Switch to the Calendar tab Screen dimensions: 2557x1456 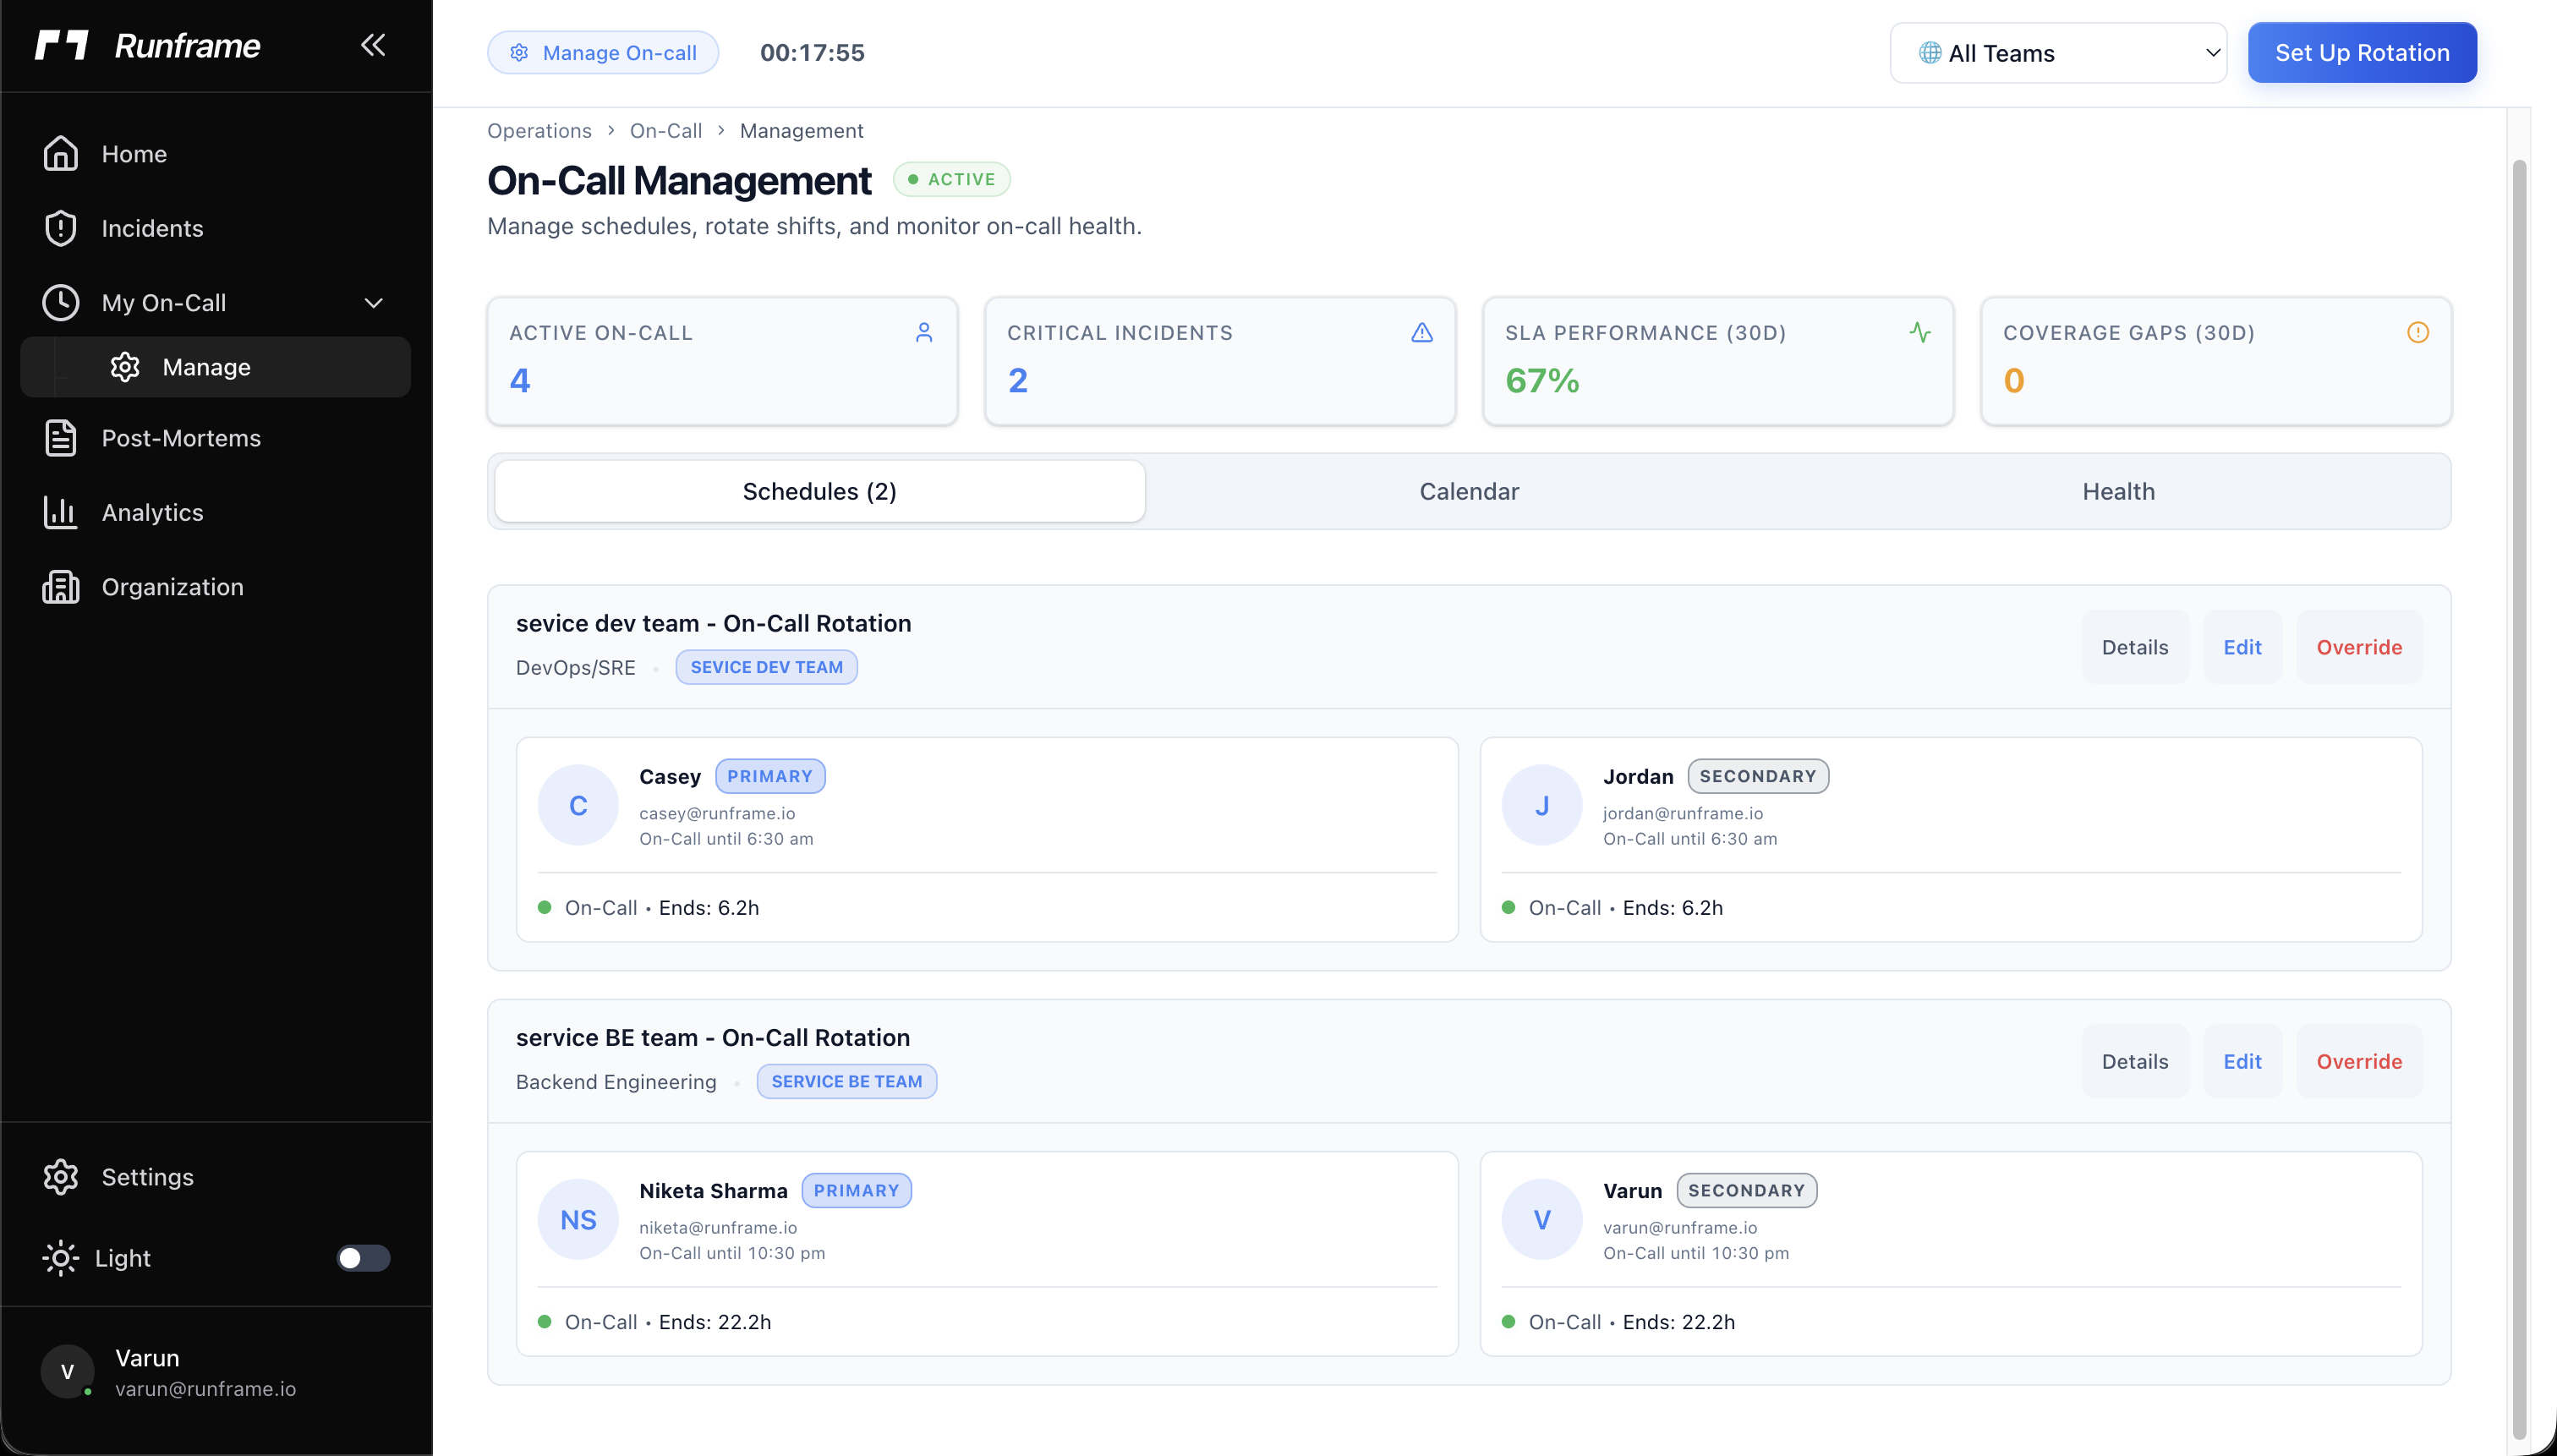click(x=1468, y=491)
